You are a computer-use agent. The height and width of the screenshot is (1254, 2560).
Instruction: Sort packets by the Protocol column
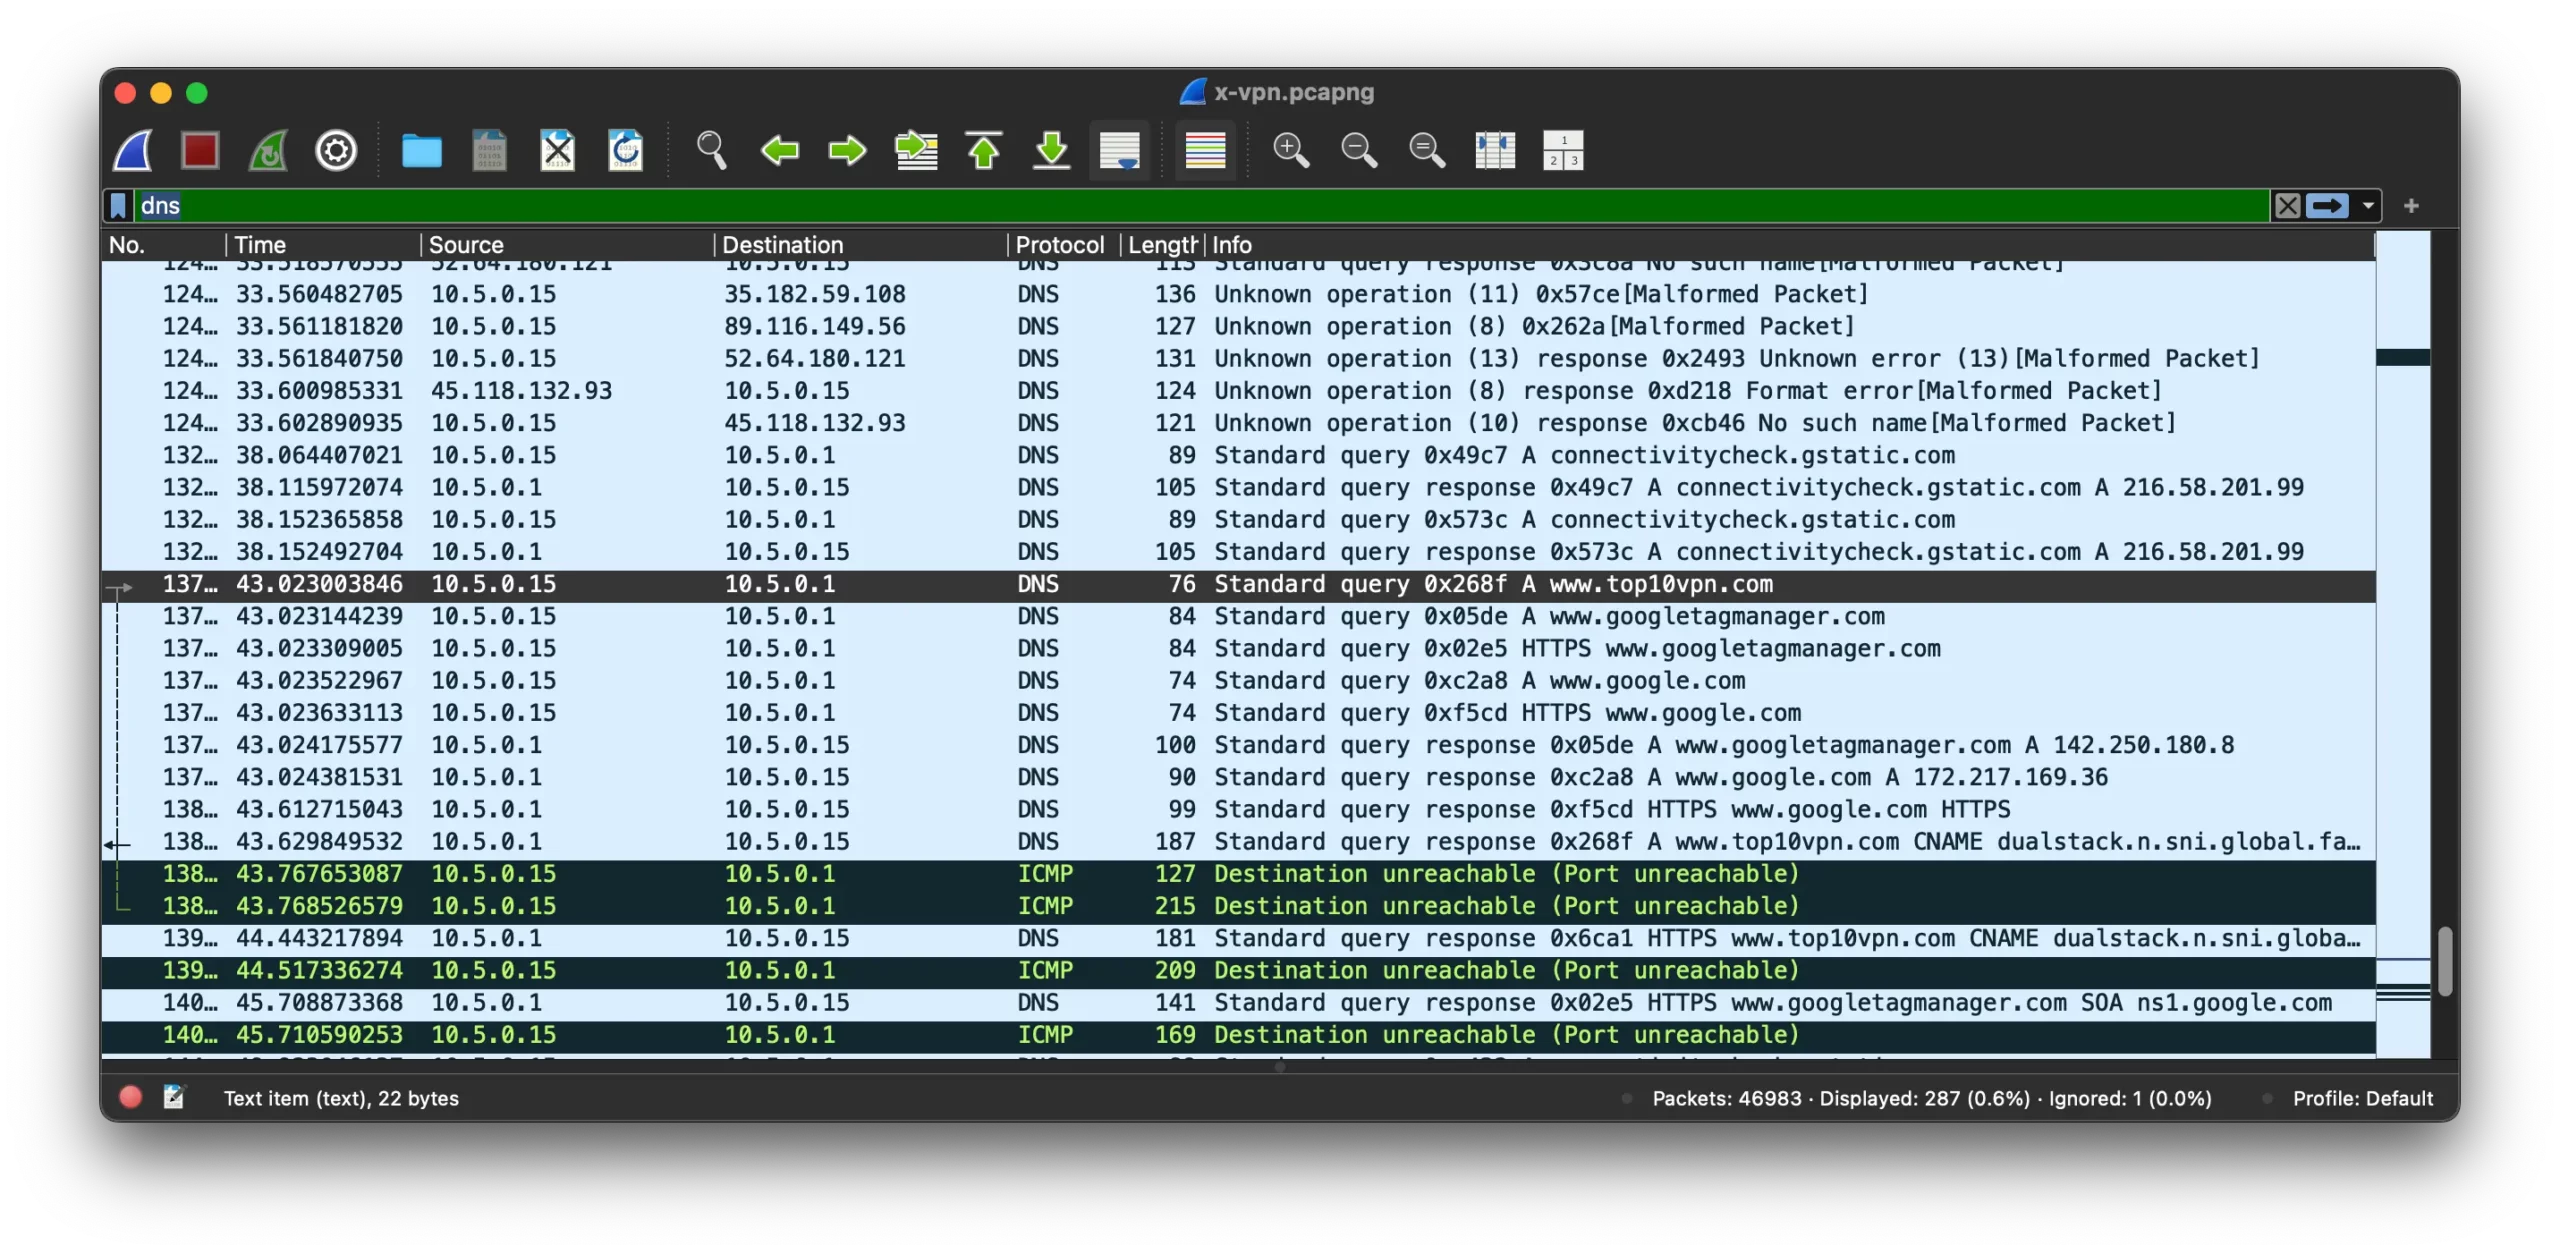click(1059, 244)
